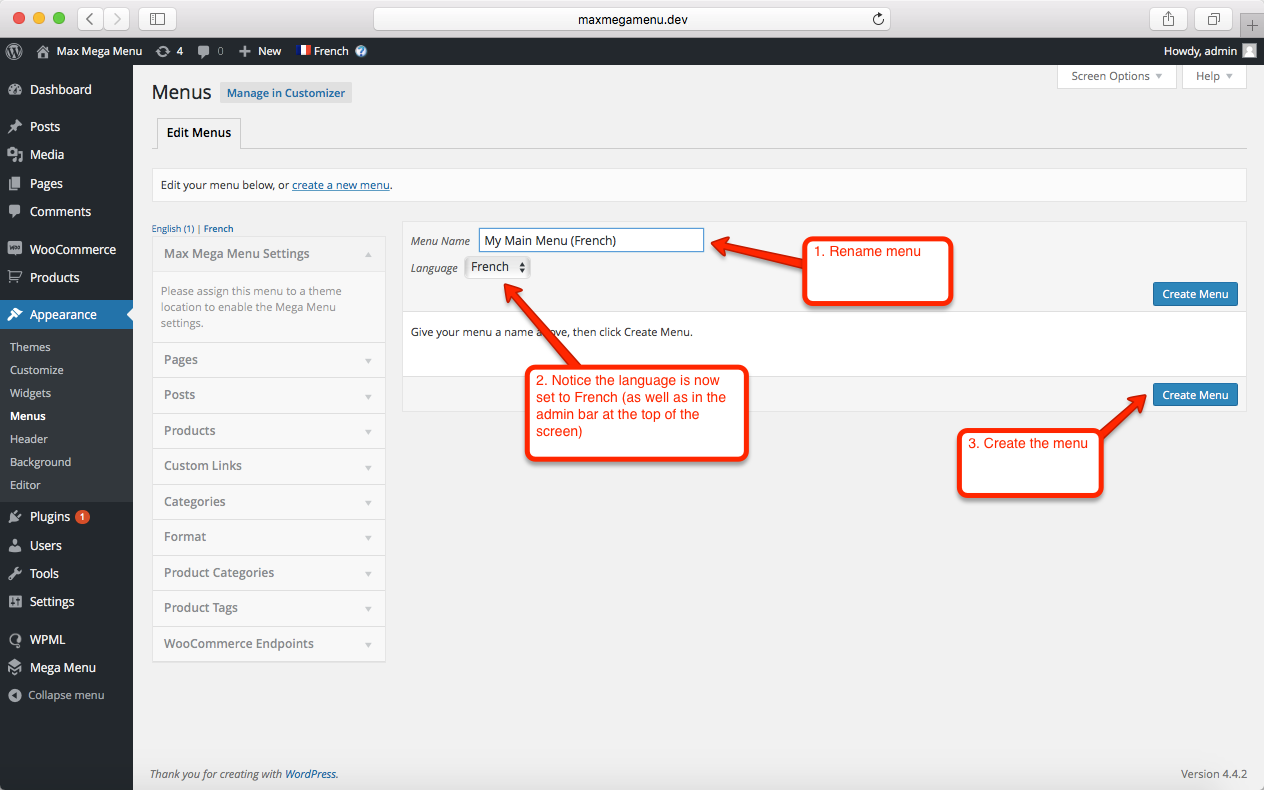Viewport: 1264px width, 790px height.
Task: Toggle Safari's sidebar button
Action: (x=157, y=19)
